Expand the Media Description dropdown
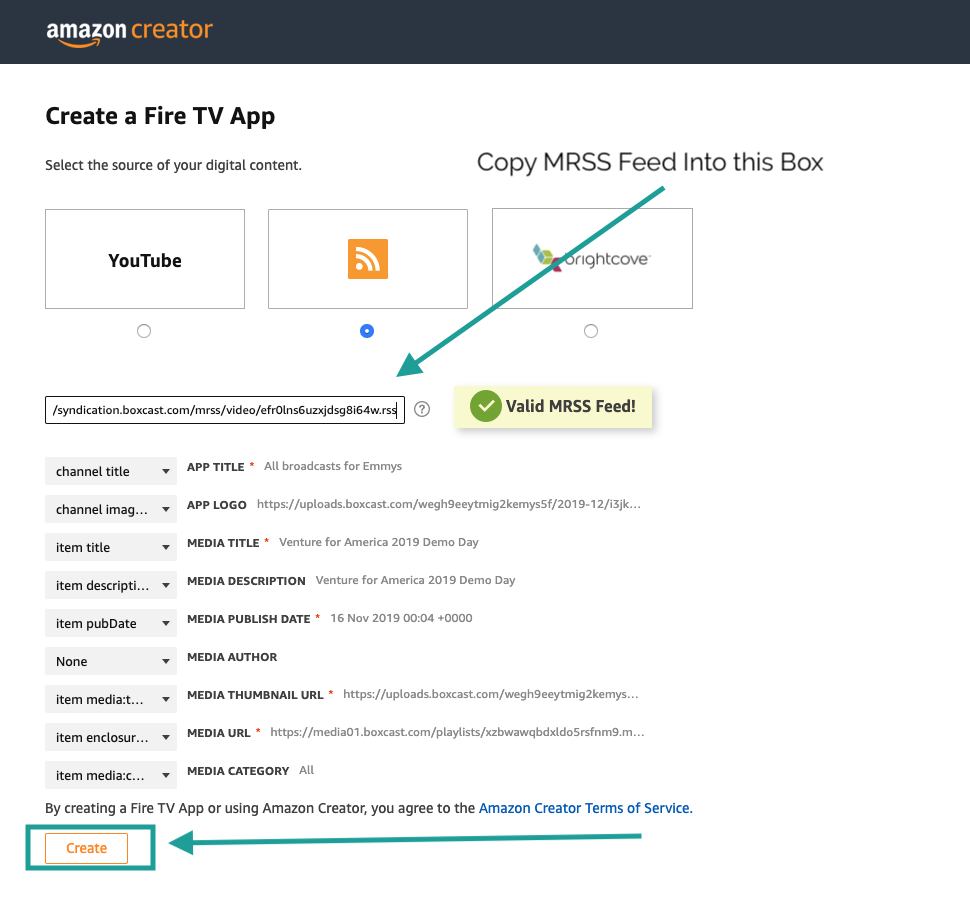Image resolution: width=970 pixels, height=899 pixels. 111,585
